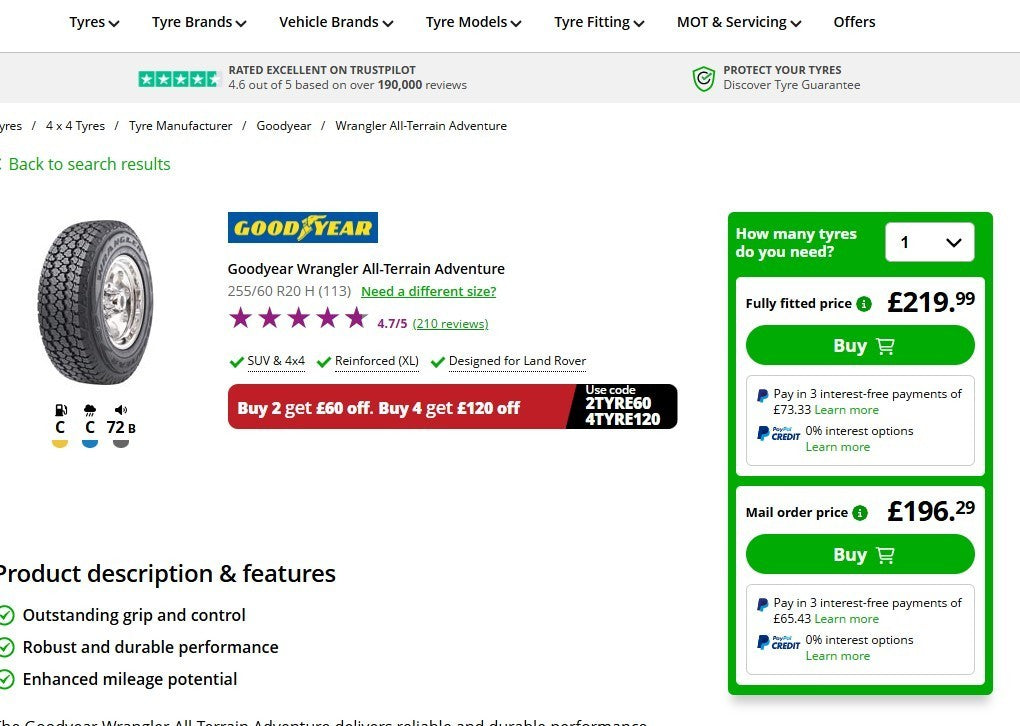Click the wet grip rain cloud icon
The height and width of the screenshot is (726, 1020).
[90, 410]
